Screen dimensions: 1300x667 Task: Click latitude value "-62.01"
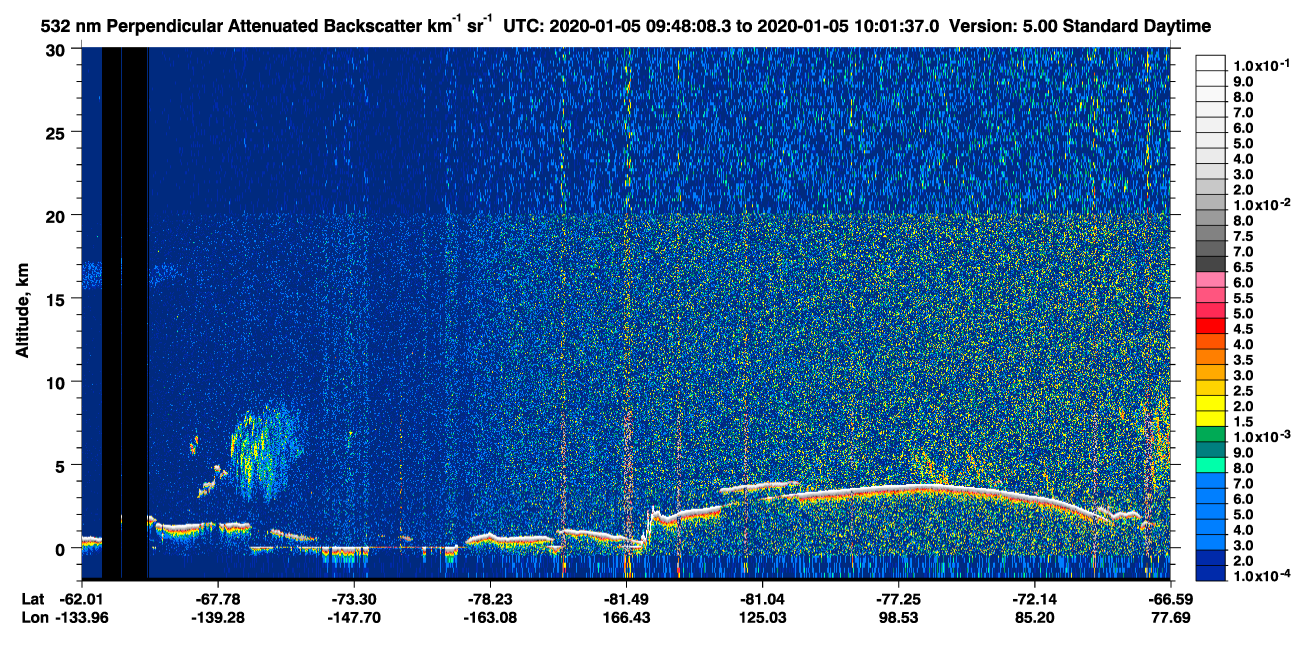81,598
